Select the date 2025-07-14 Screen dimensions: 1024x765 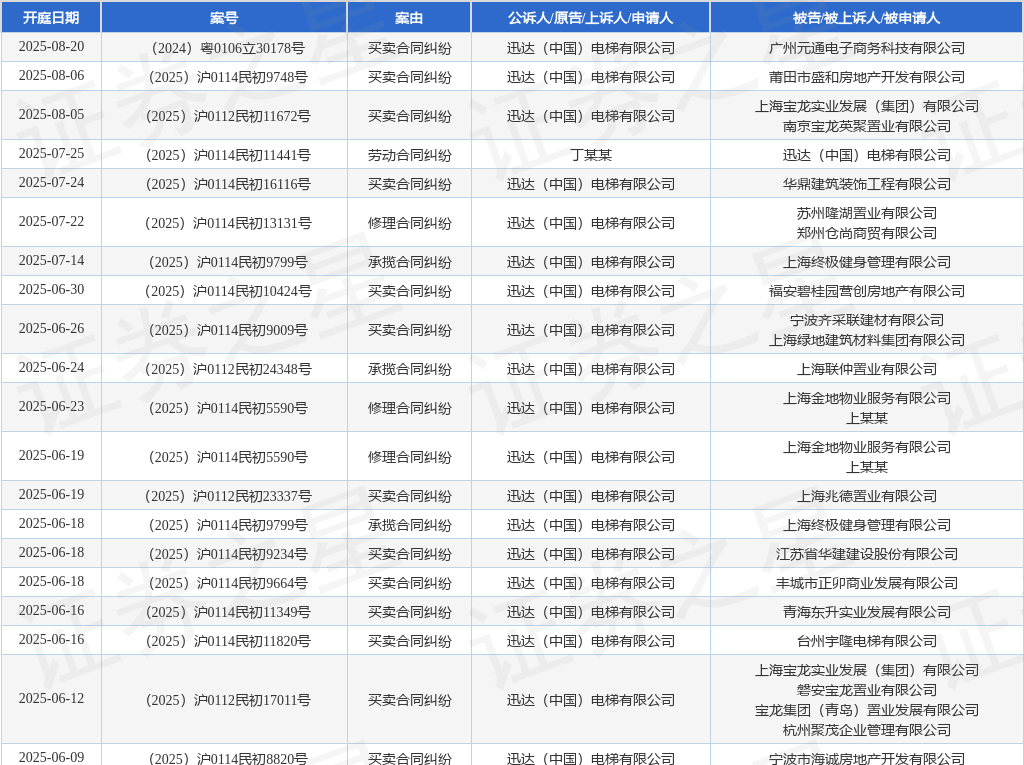[x=52, y=261]
